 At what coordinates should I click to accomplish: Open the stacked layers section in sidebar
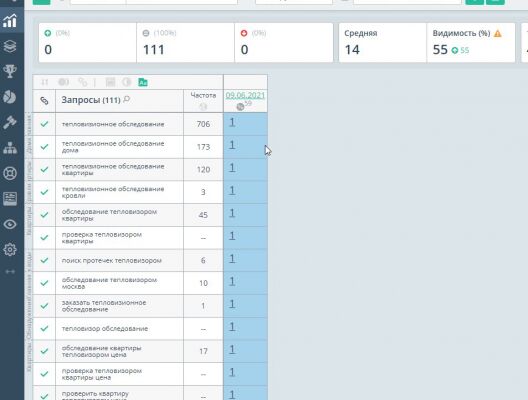(x=10, y=46)
